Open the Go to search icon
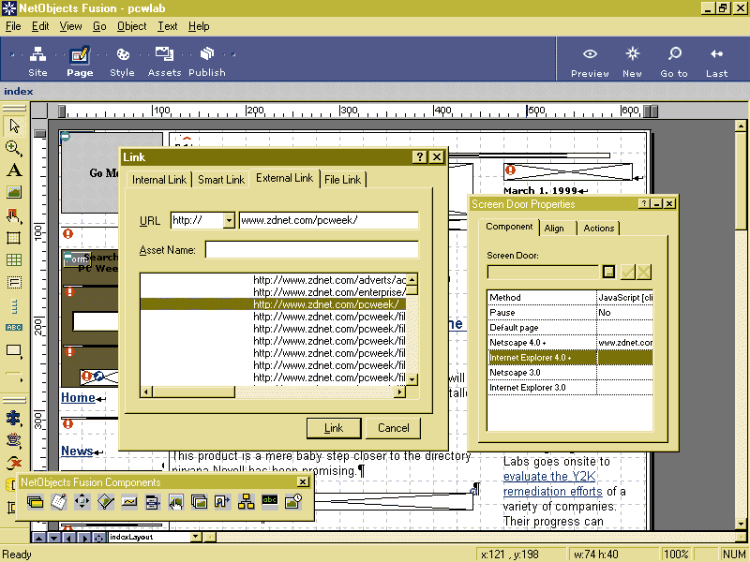The width and height of the screenshot is (750, 562). (x=674, y=54)
